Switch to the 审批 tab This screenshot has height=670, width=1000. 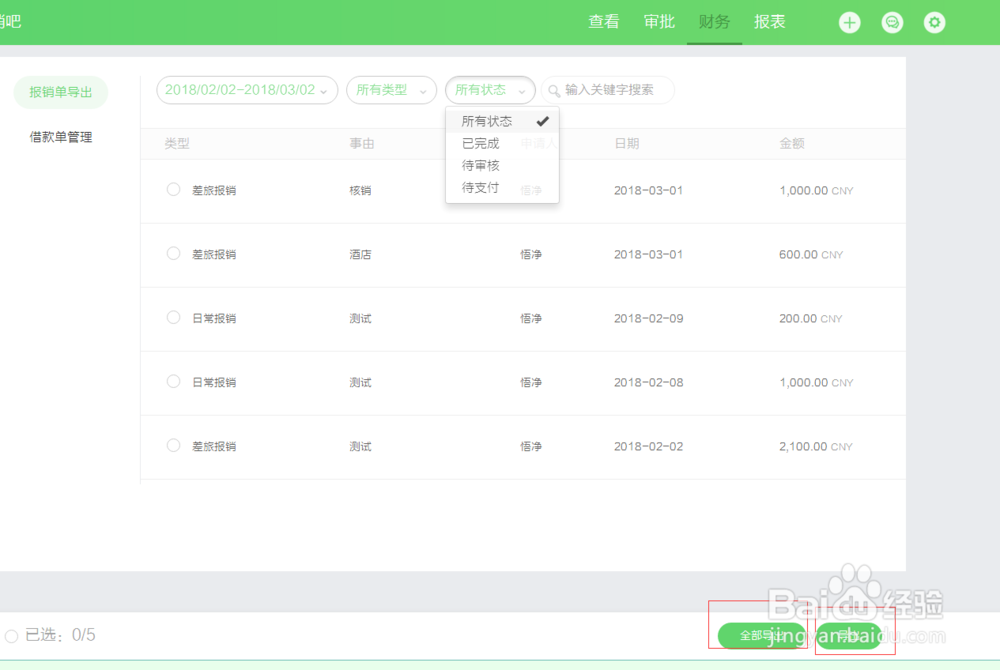click(x=659, y=22)
